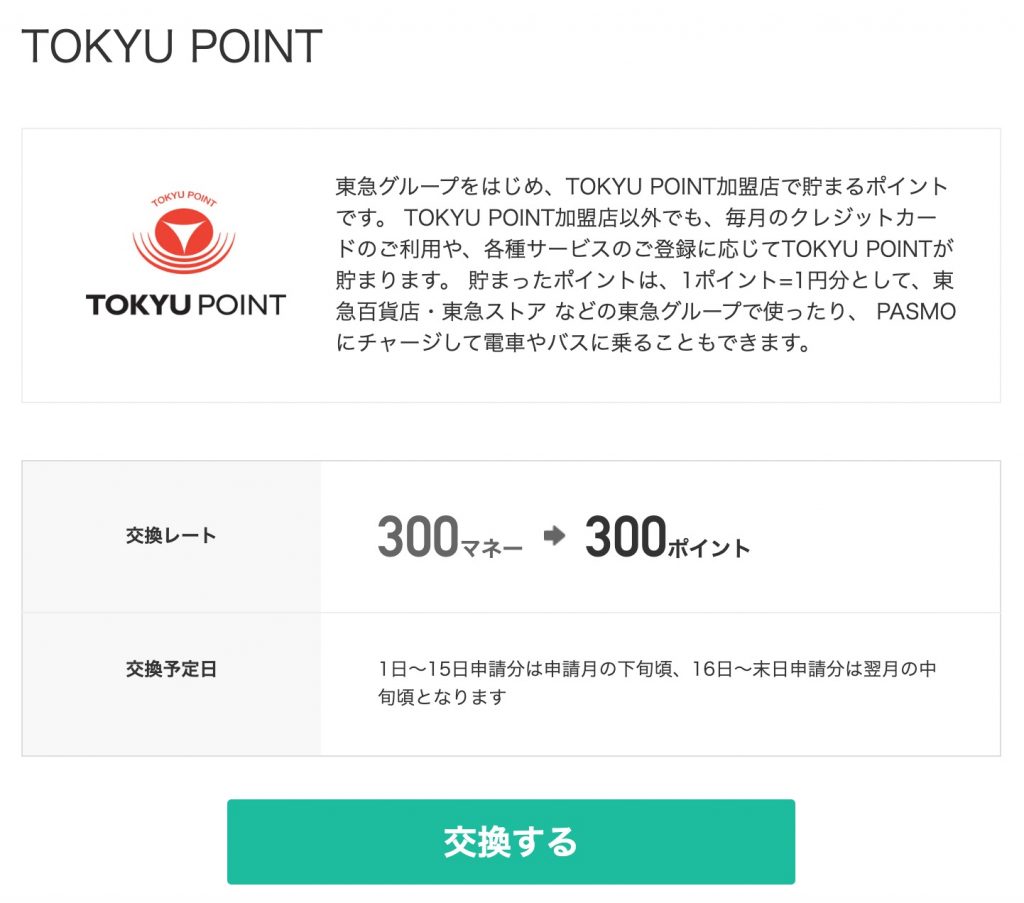The width and height of the screenshot is (1024, 903).
Task: Click the TOKYU POINT page heading
Action: tap(171, 47)
